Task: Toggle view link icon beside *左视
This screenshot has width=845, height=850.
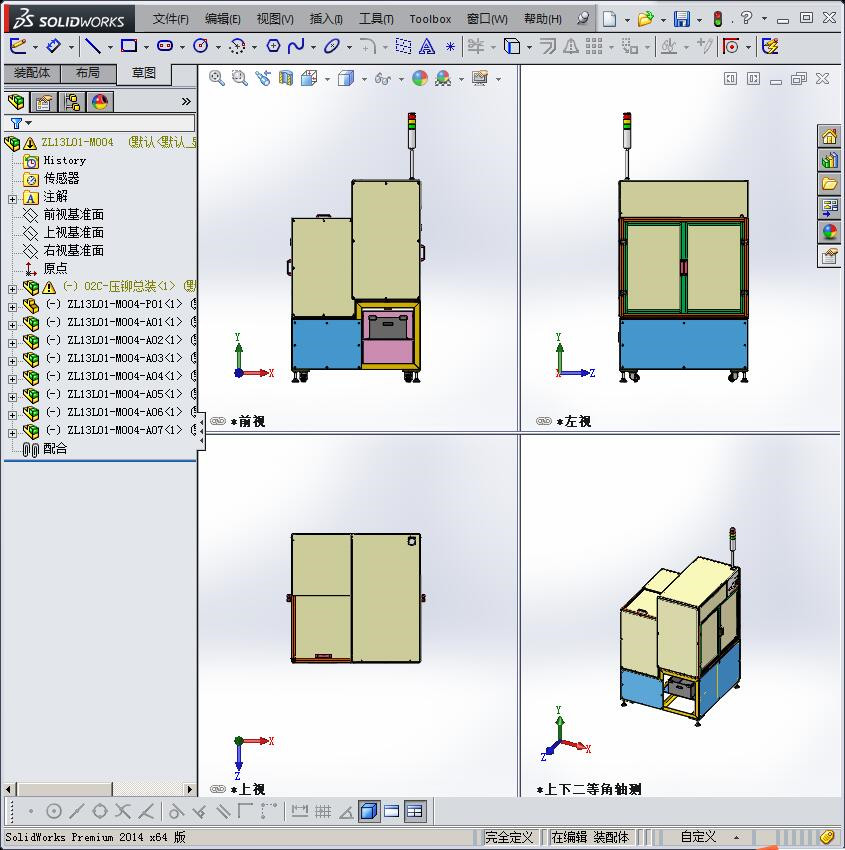Action: (544, 421)
